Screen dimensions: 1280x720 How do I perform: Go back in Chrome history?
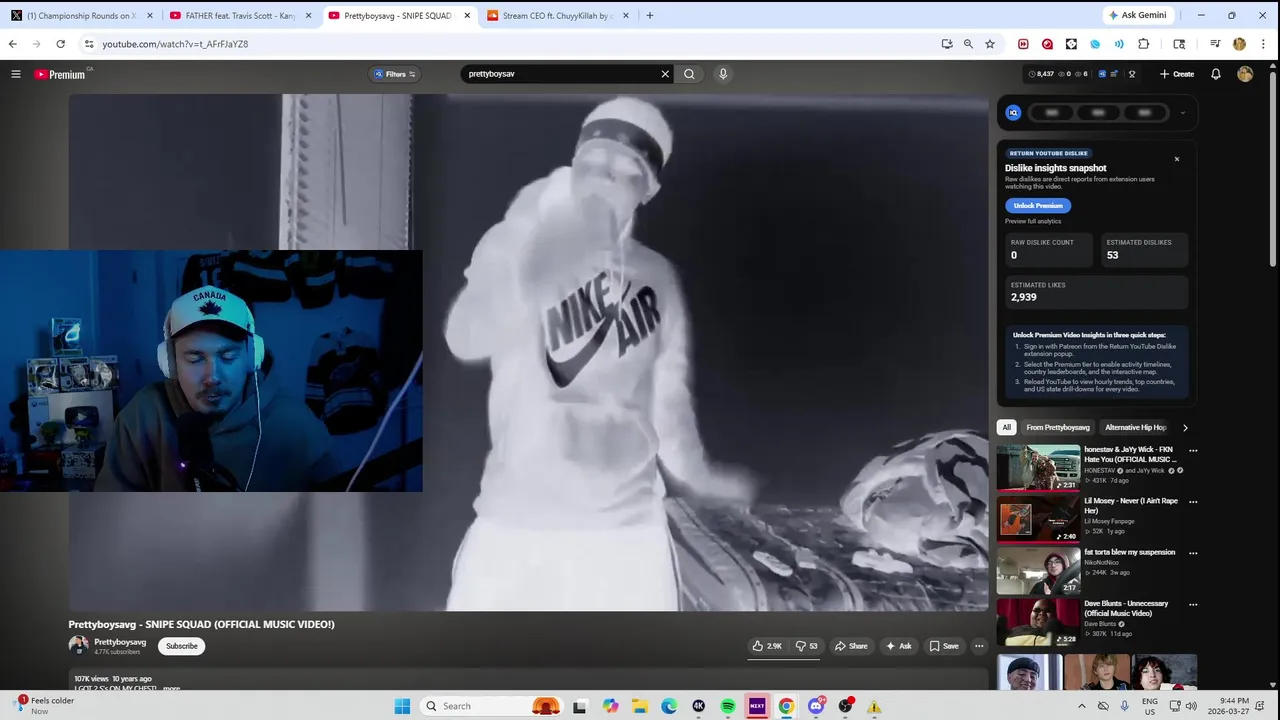[x=12, y=44]
